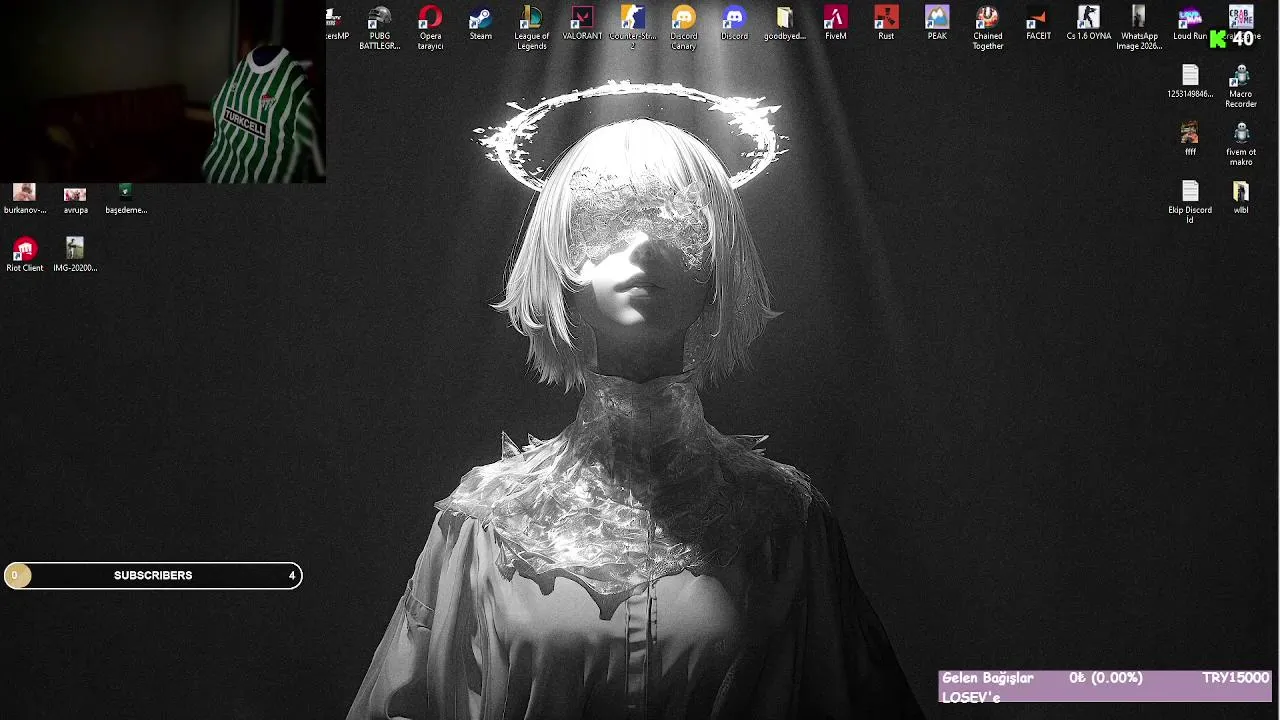Image resolution: width=1280 pixels, height=720 pixels.
Task: Open the Macro Recorder shortcut
Action: [1241, 85]
